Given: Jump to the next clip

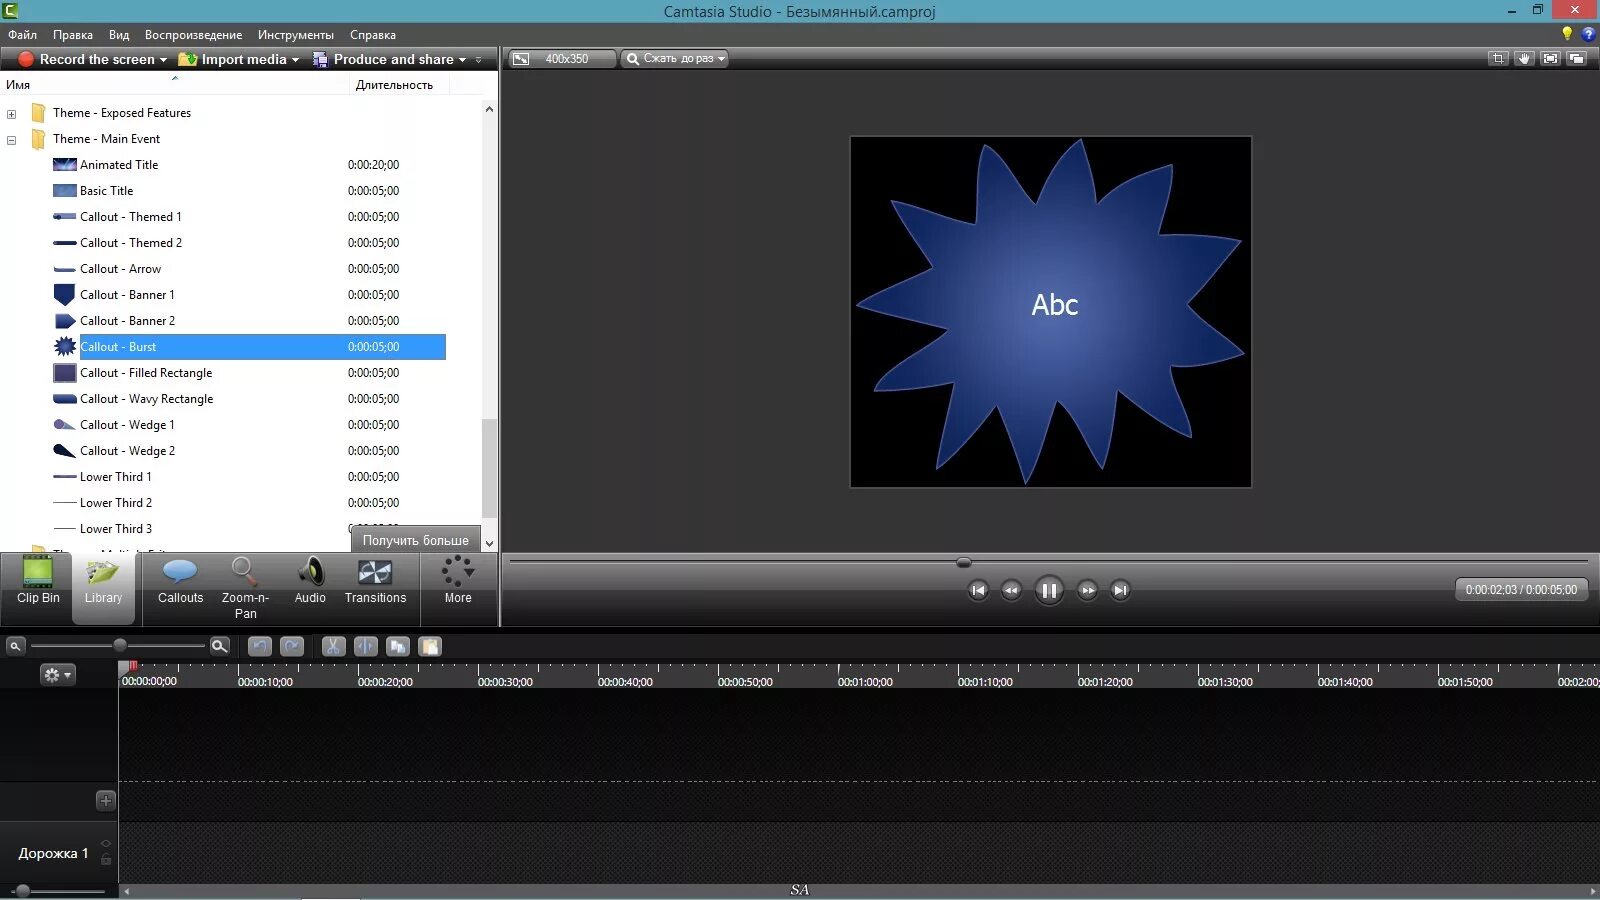Looking at the screenshot, I should [1120, 591].
